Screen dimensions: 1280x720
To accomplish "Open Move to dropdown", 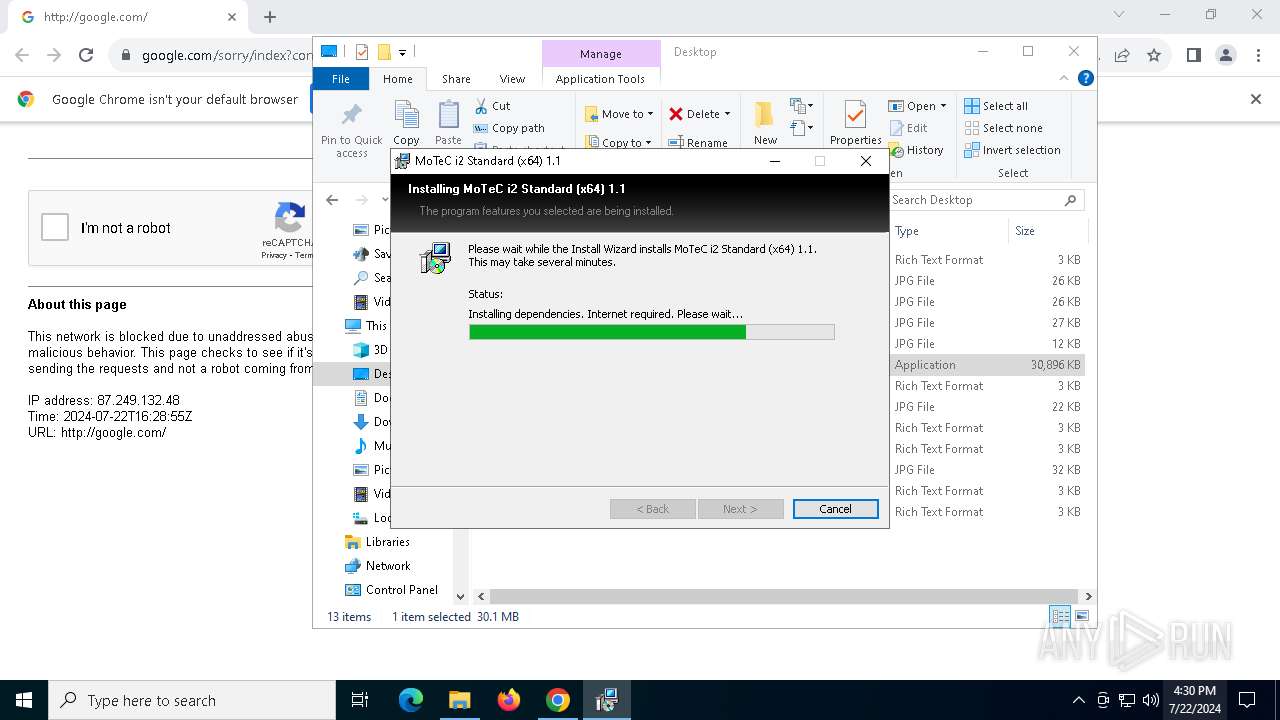I will point(619,114).
